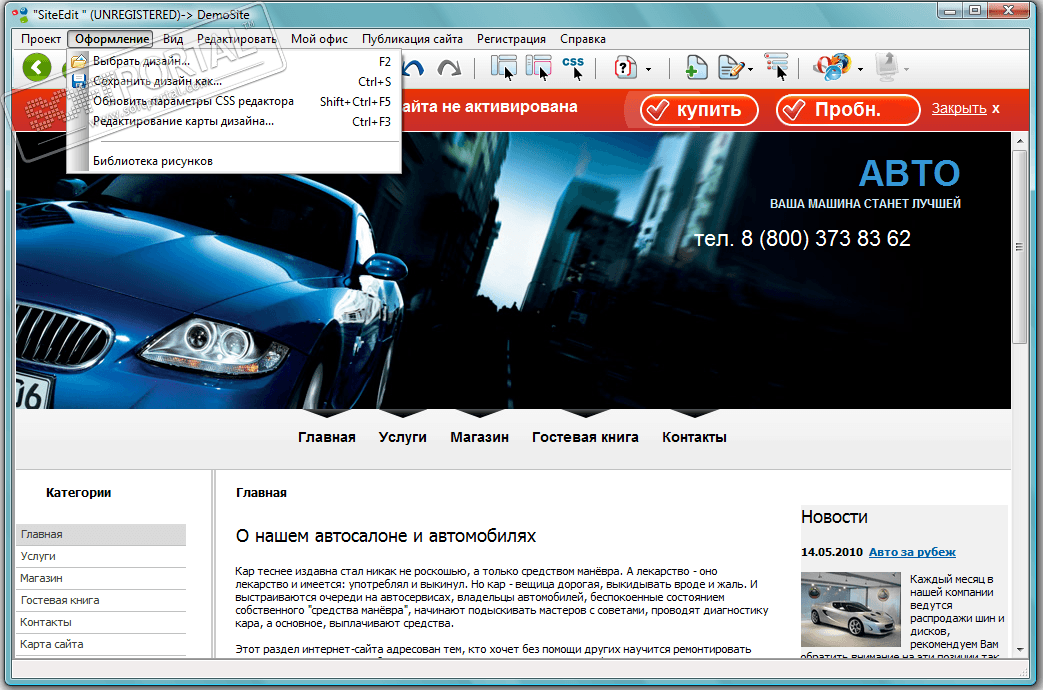Maximize the SiteEdit window

974,10
